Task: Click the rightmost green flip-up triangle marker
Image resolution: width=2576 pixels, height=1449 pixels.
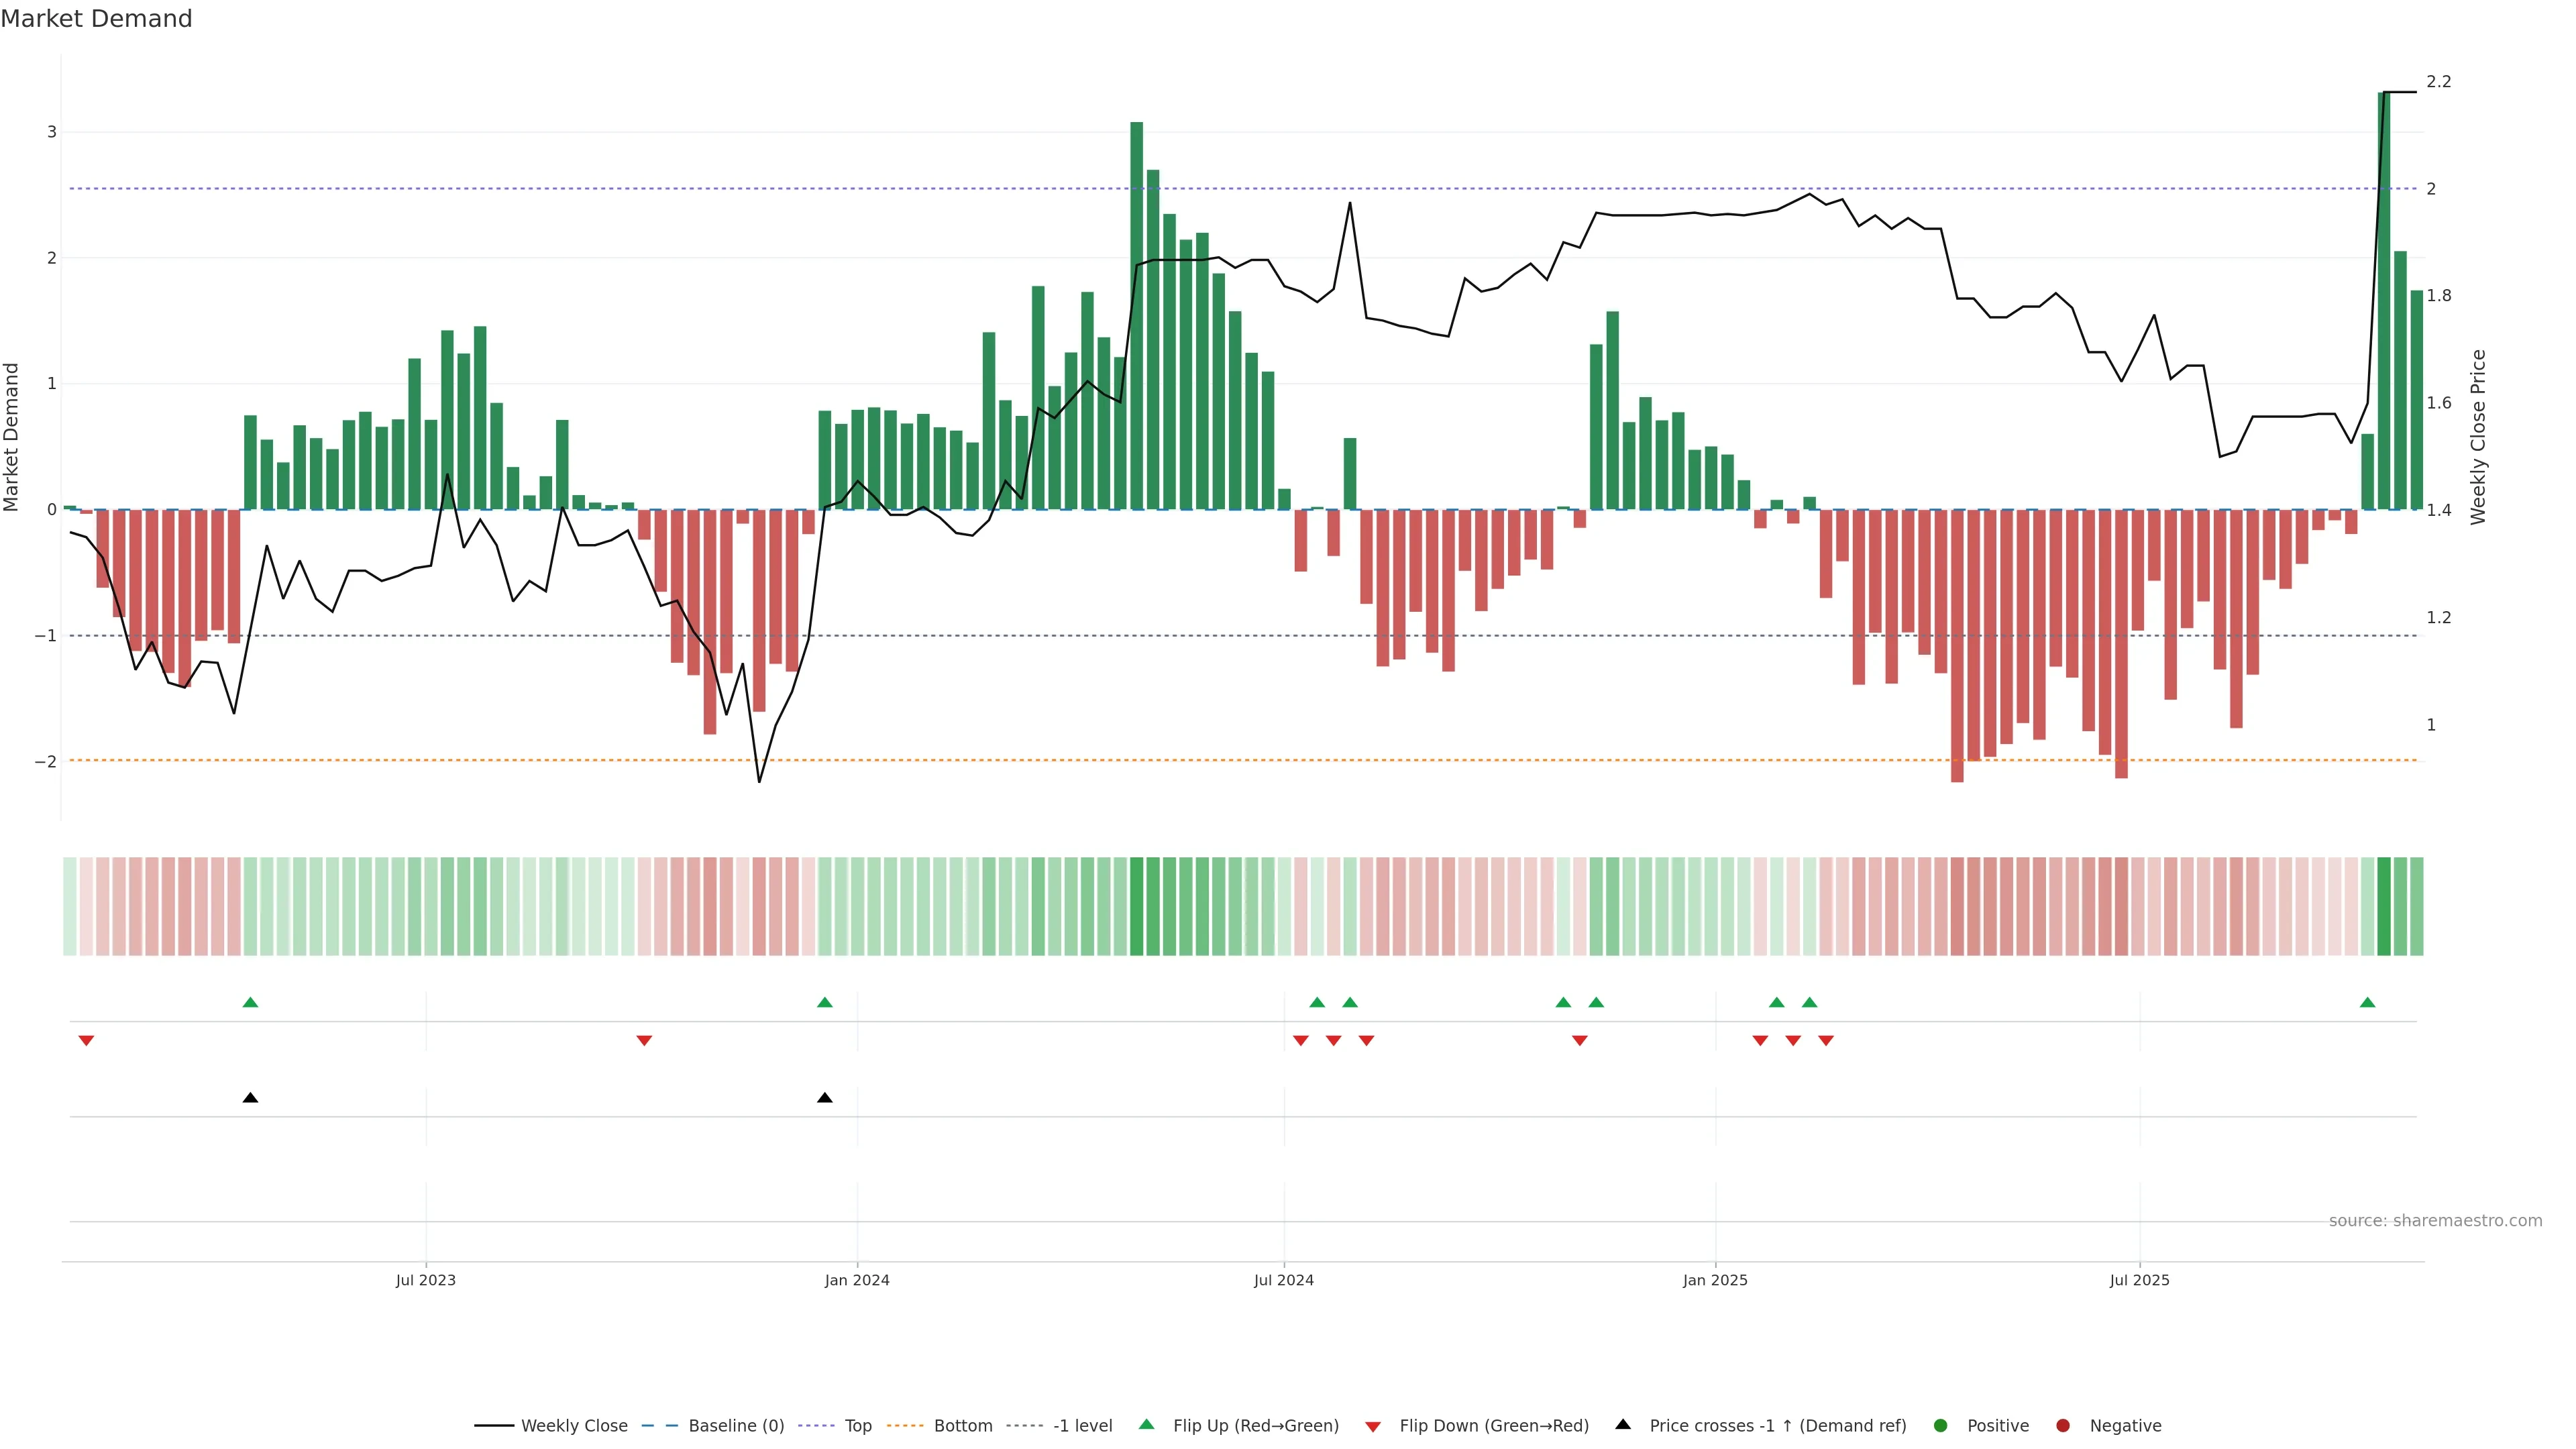Action: (x=2367, y=1003)
